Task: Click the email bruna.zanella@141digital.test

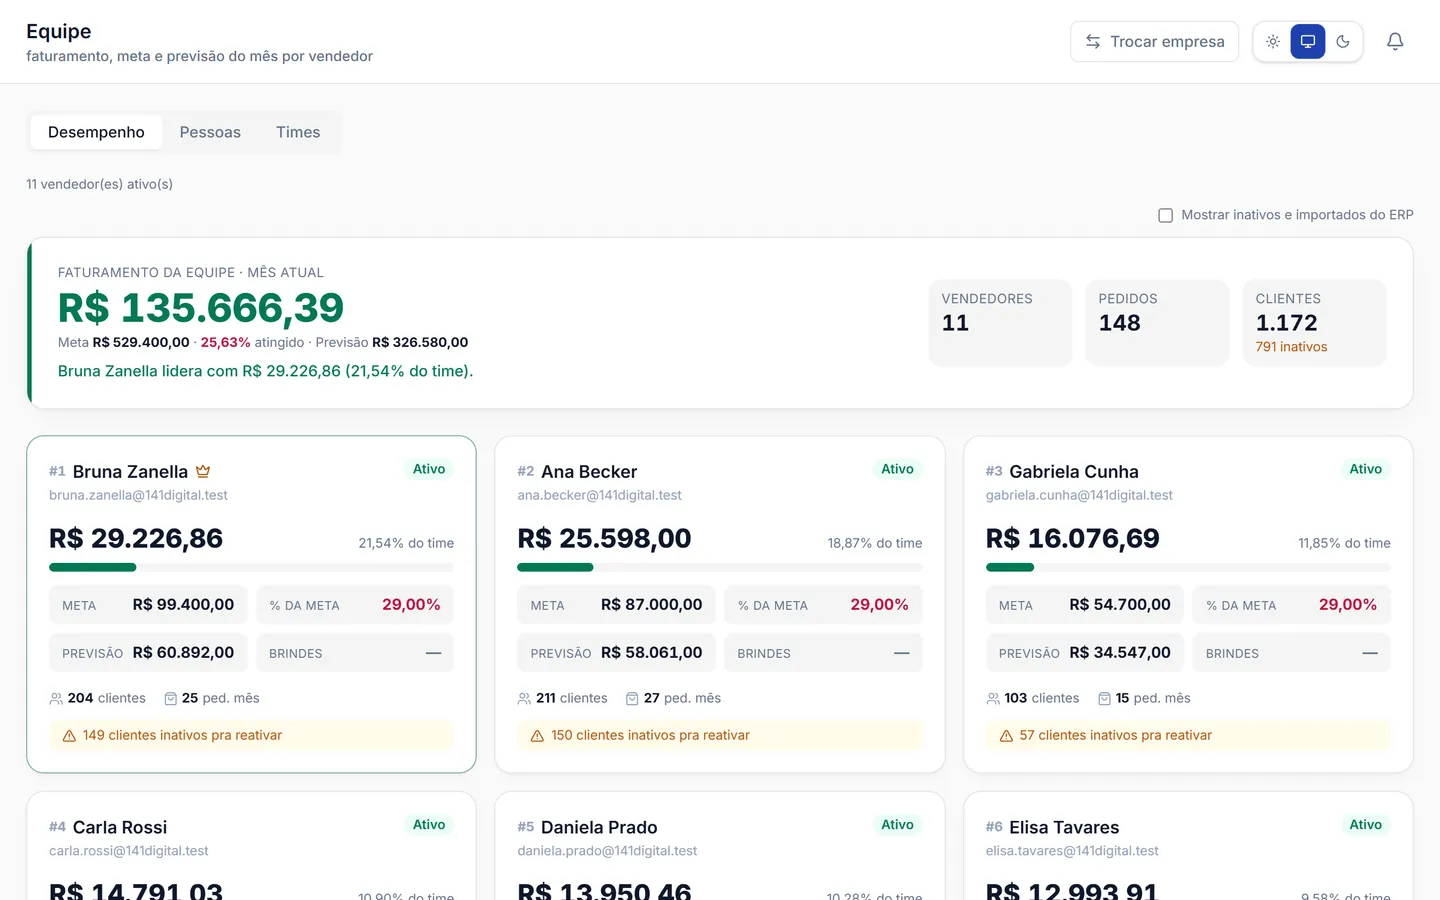Action: [138, 495]
